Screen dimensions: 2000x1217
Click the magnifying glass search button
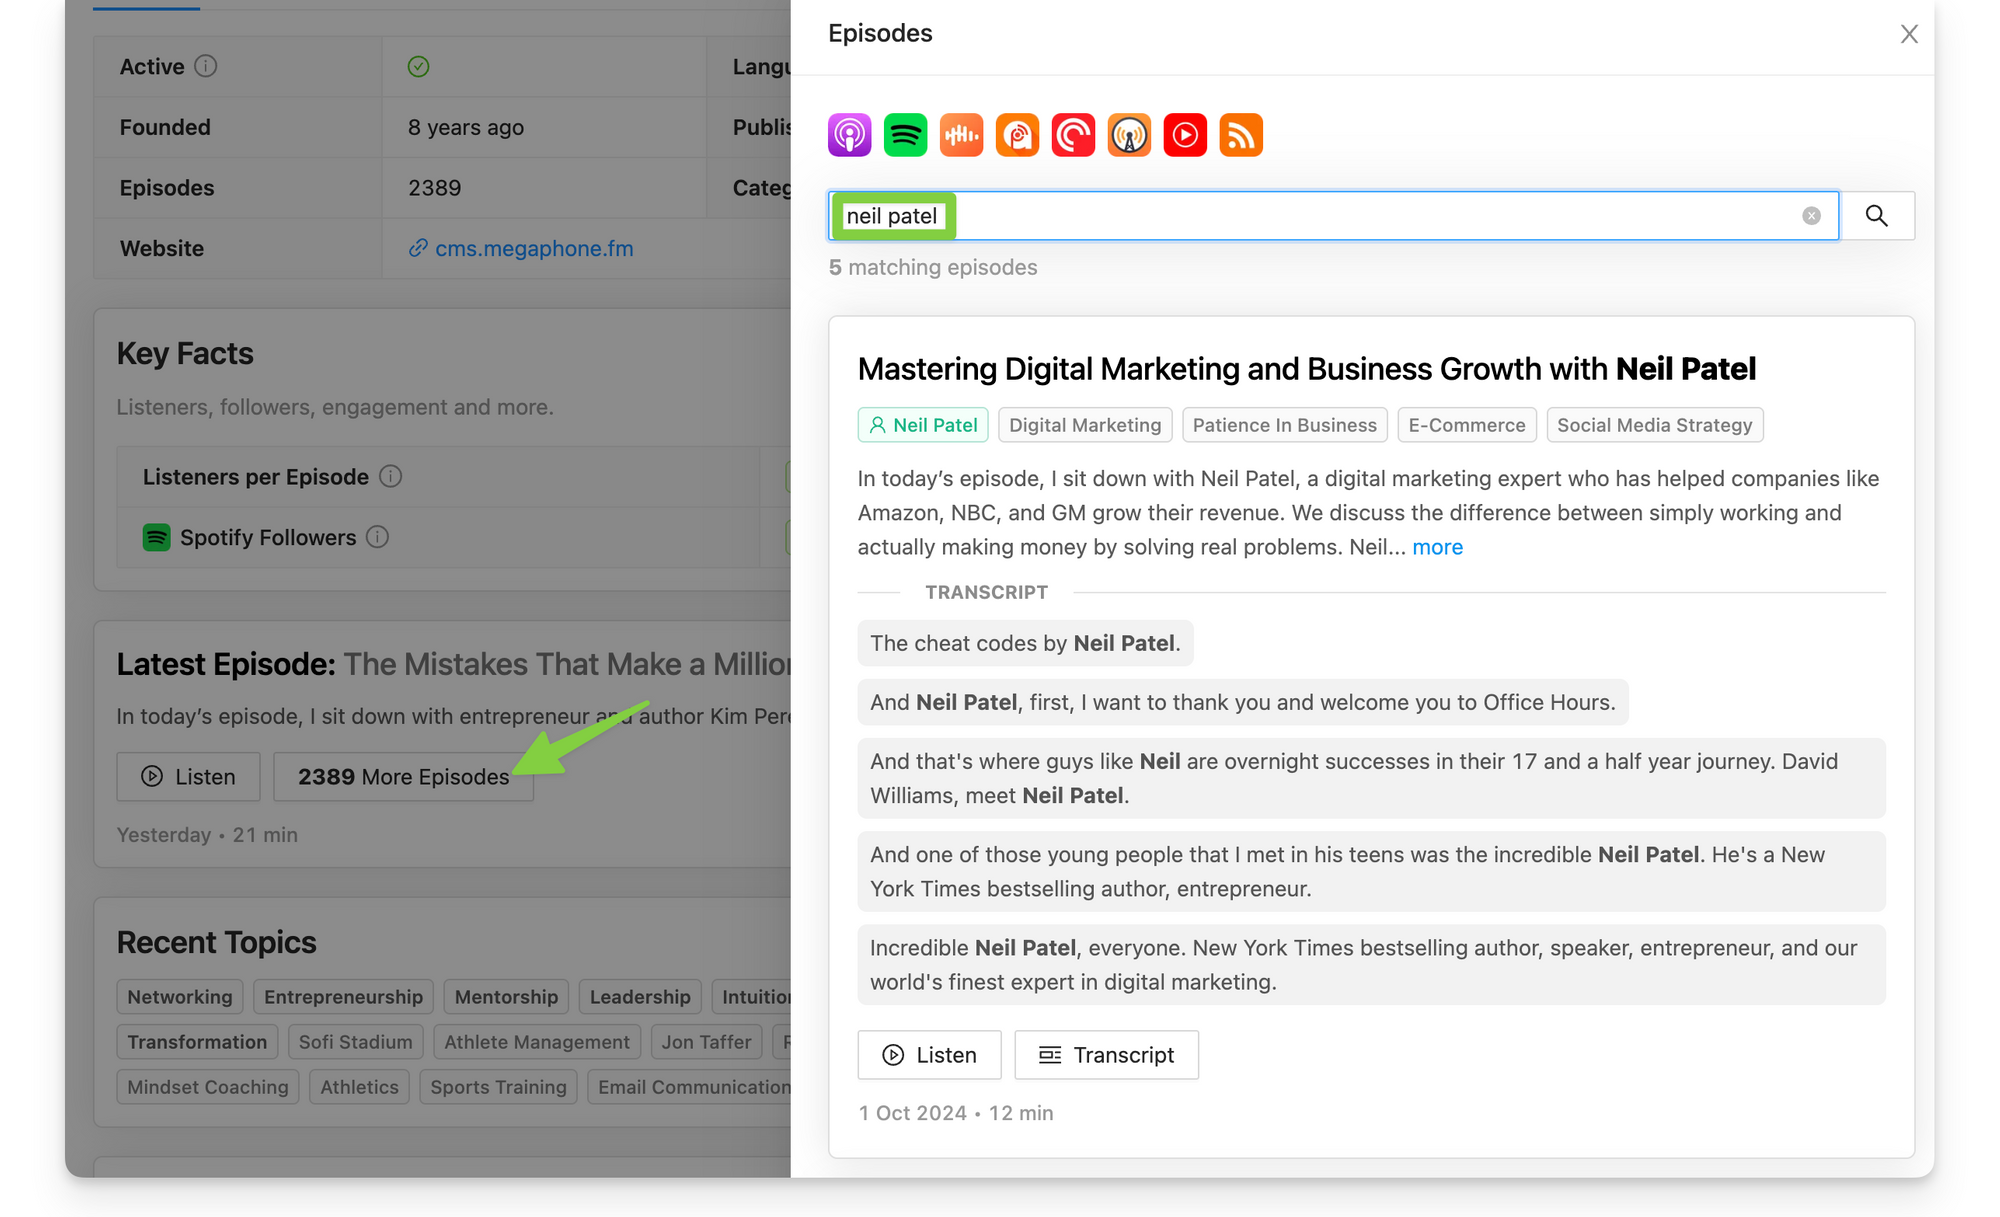[1876, 216]
